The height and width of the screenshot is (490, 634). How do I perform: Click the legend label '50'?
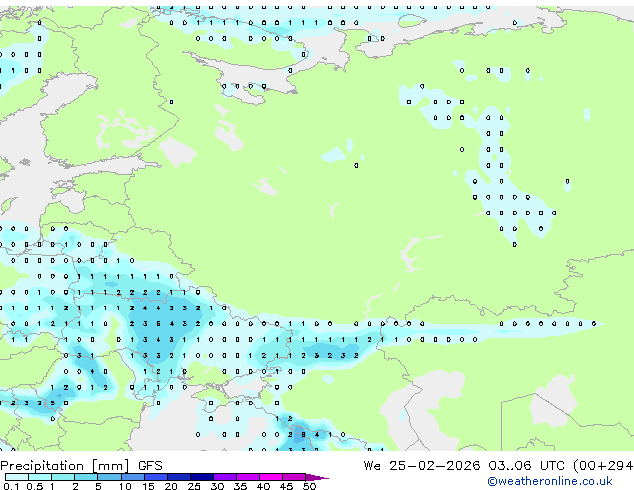(309, 486)
